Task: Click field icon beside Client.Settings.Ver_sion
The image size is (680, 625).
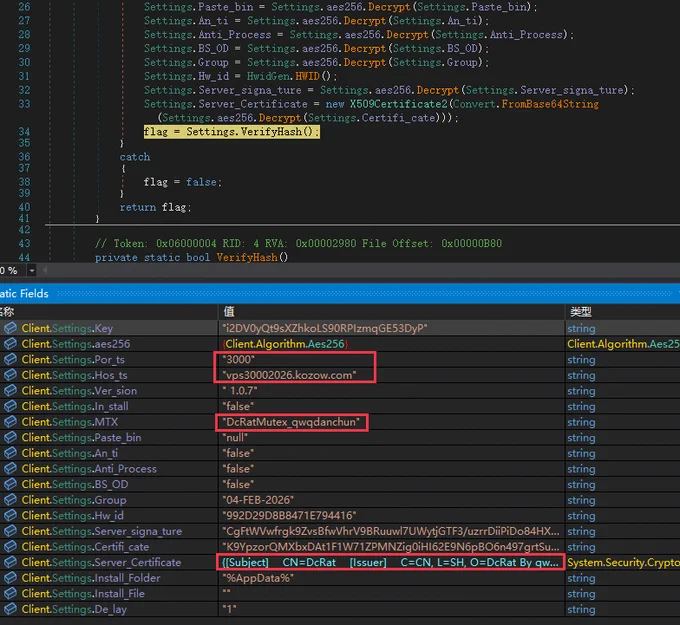Action: (x=10, y=391)
